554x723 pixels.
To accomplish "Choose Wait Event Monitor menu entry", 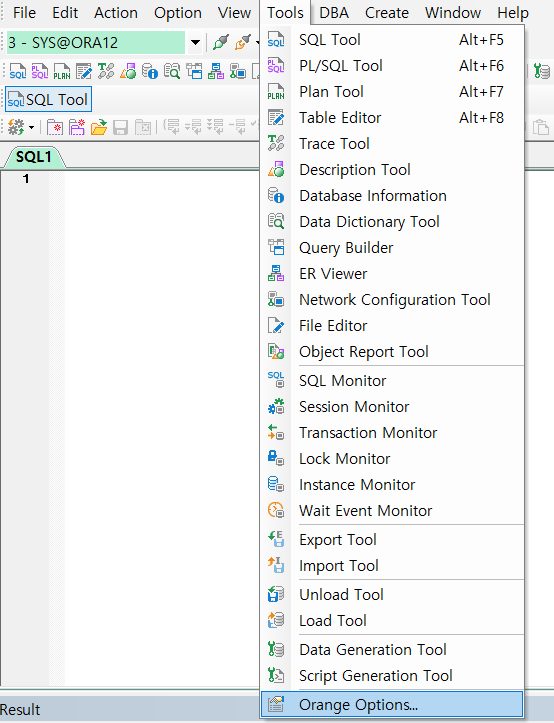I will tap(393, 511).
